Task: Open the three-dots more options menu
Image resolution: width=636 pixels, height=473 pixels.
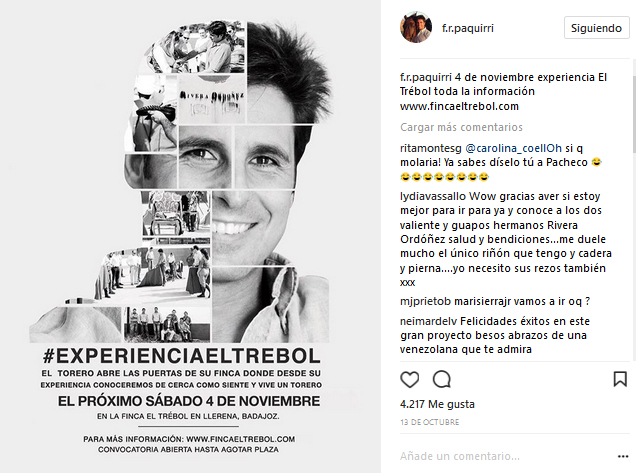Action: pyautogui.click(x=623, y=457)
